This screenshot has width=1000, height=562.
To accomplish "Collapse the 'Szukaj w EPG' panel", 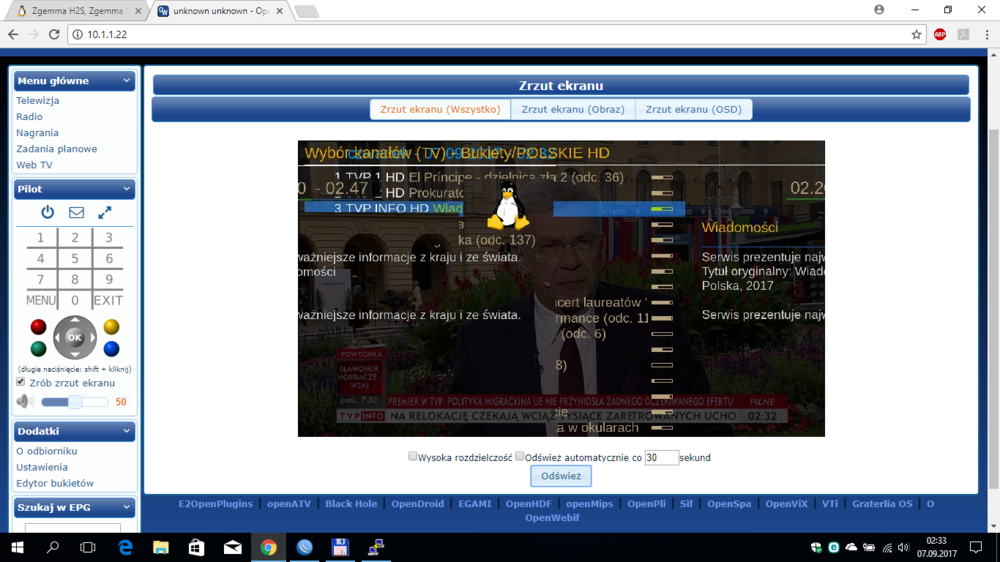I will [x=126, y=507].
